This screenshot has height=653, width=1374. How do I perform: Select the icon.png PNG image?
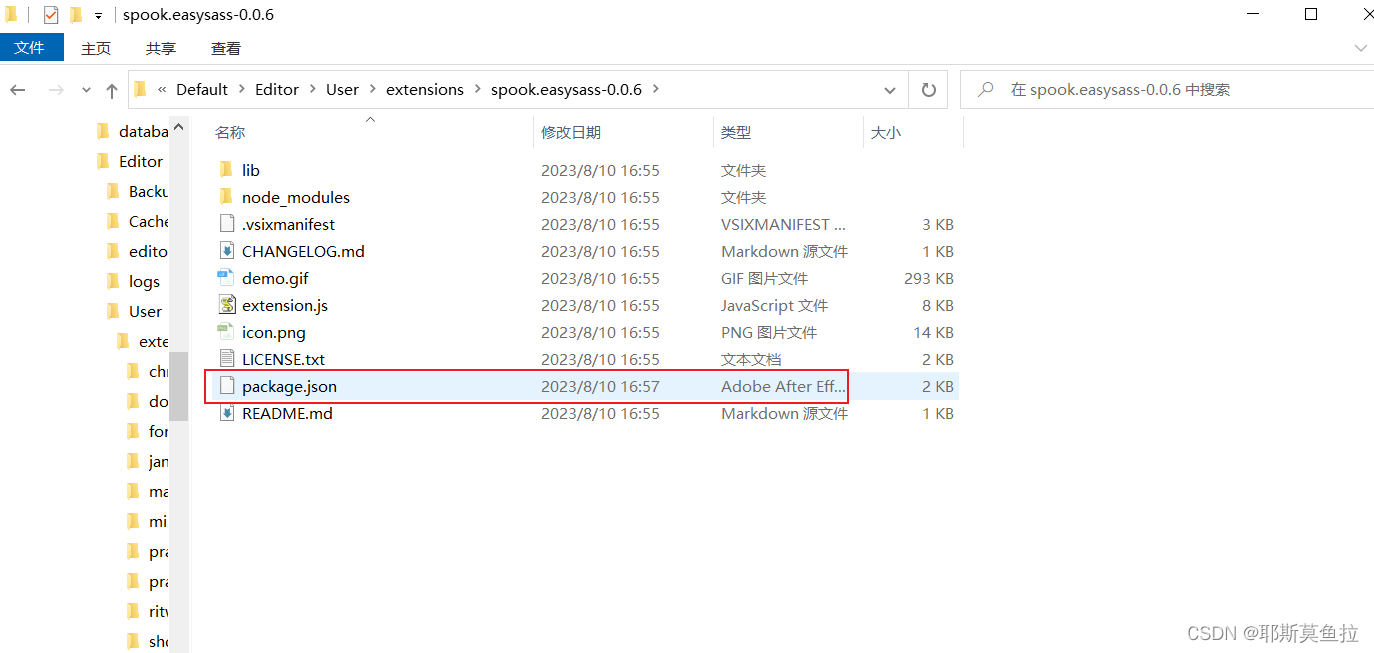pyautogui.click(x=272, y=332)
